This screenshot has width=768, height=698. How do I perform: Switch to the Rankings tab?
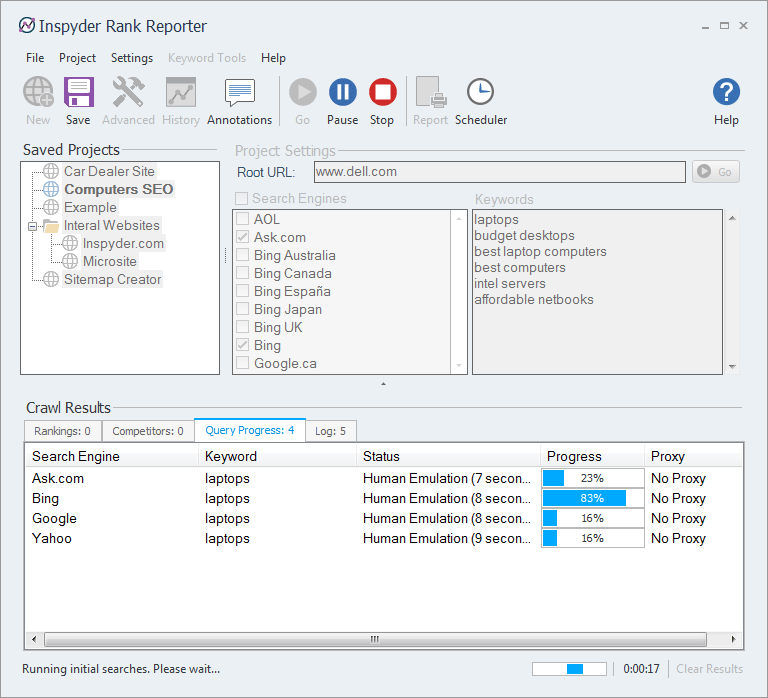63,431
